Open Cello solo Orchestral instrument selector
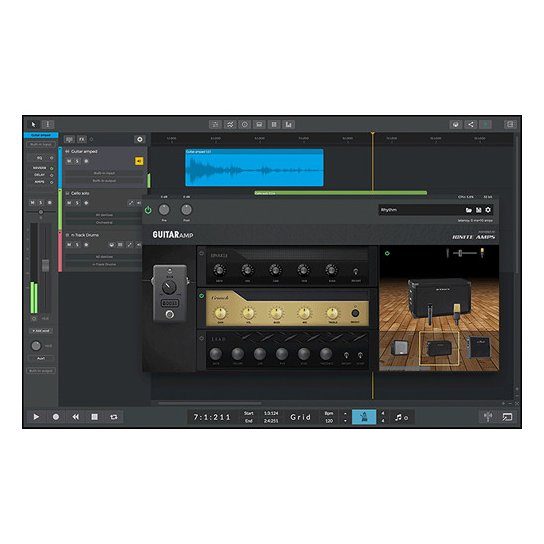The width and height of the screenshot is (544, 544). [x=104, y=222]
